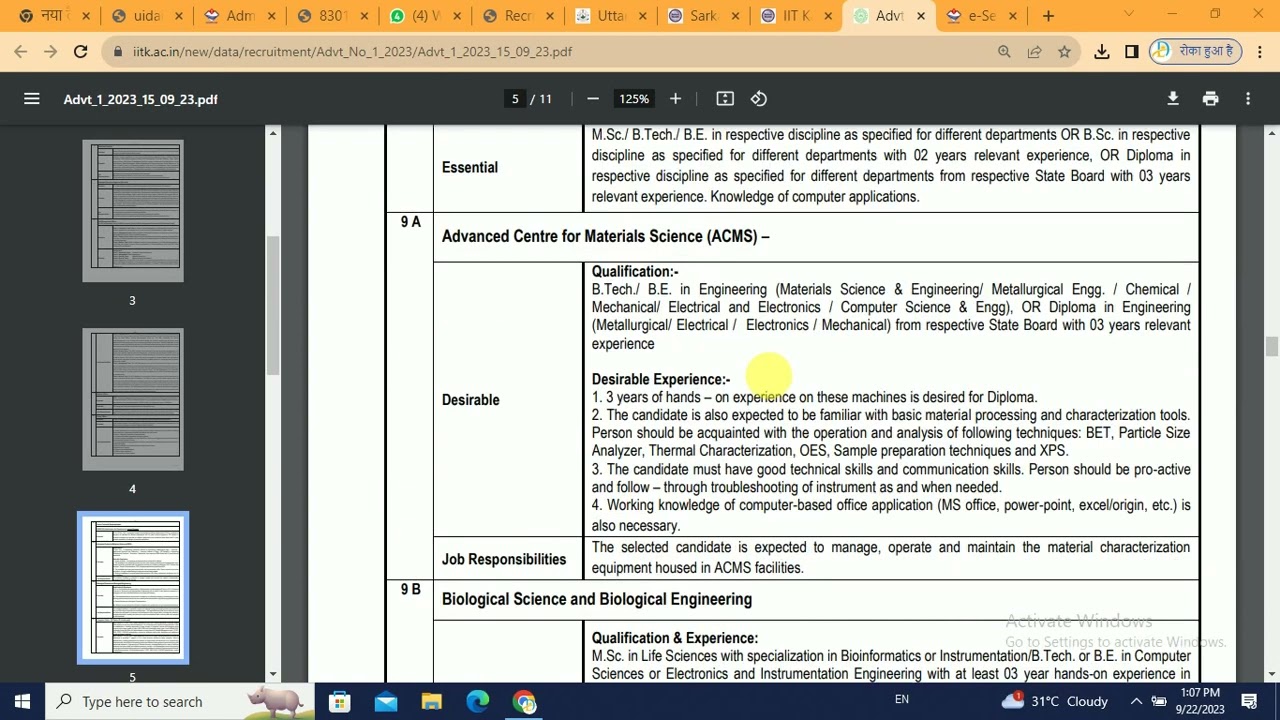Open Chrome tab search dropdown

point(1130,16)
